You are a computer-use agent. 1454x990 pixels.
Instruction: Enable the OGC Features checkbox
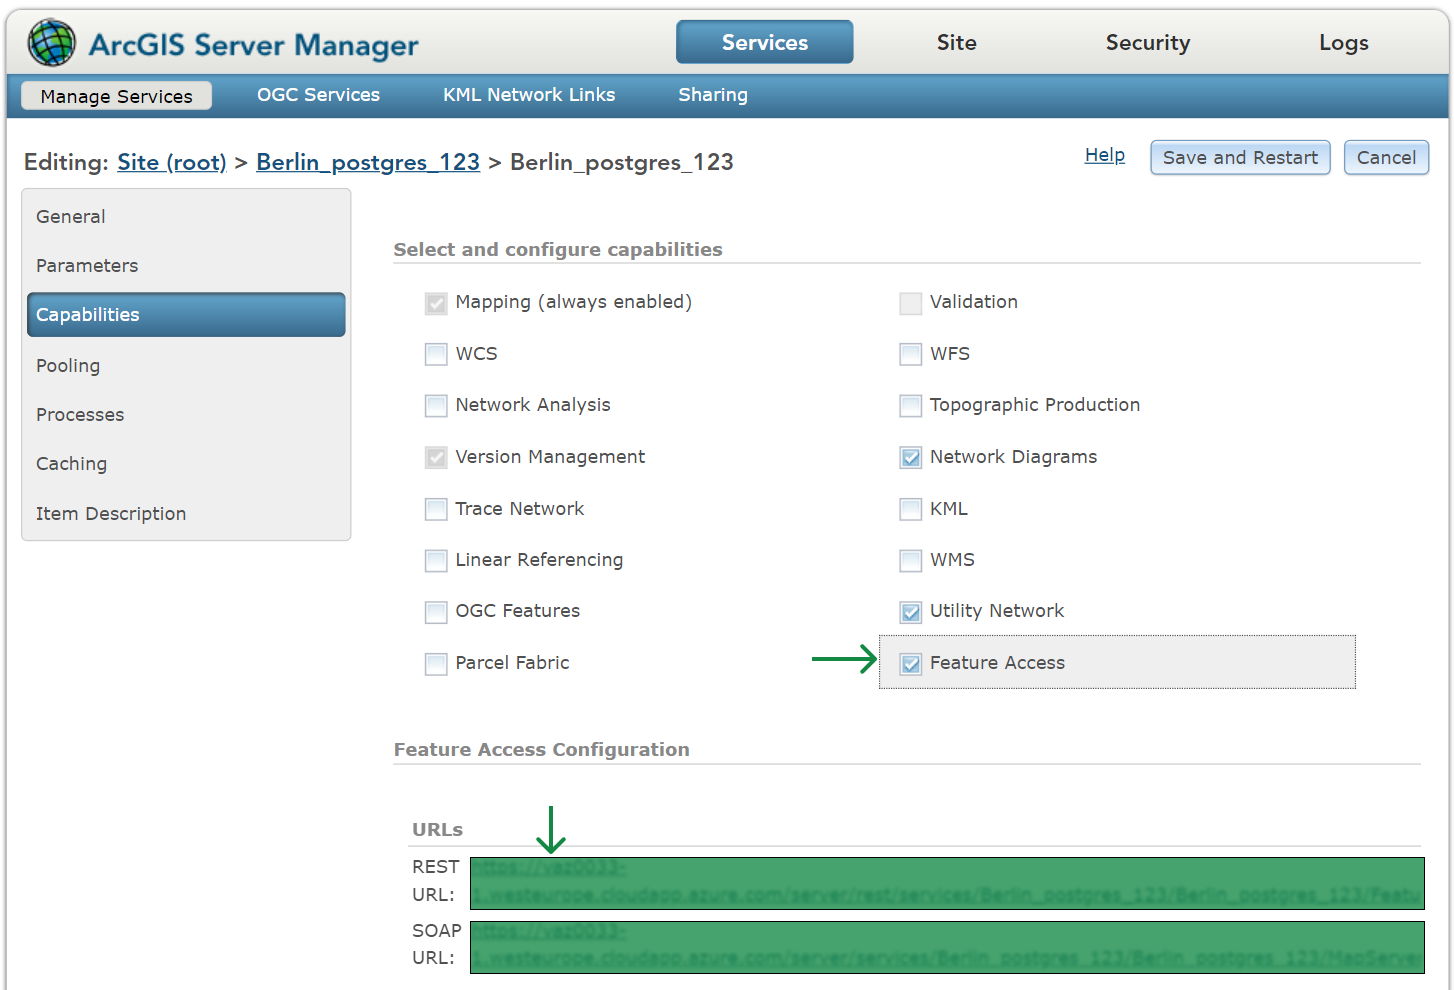click(x=436, y=612)
